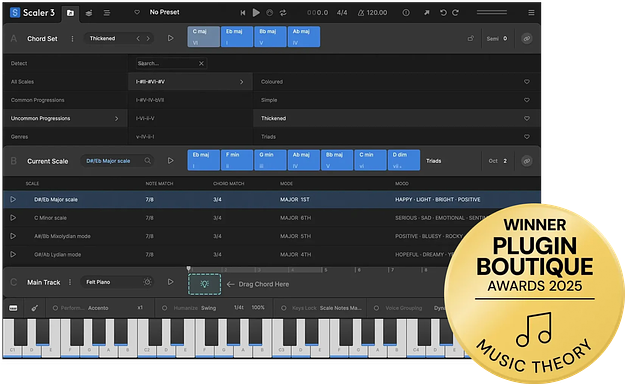Open Main Track three-dot options
625x384 pixels.
pyautogui.click(x=70, y=282)
